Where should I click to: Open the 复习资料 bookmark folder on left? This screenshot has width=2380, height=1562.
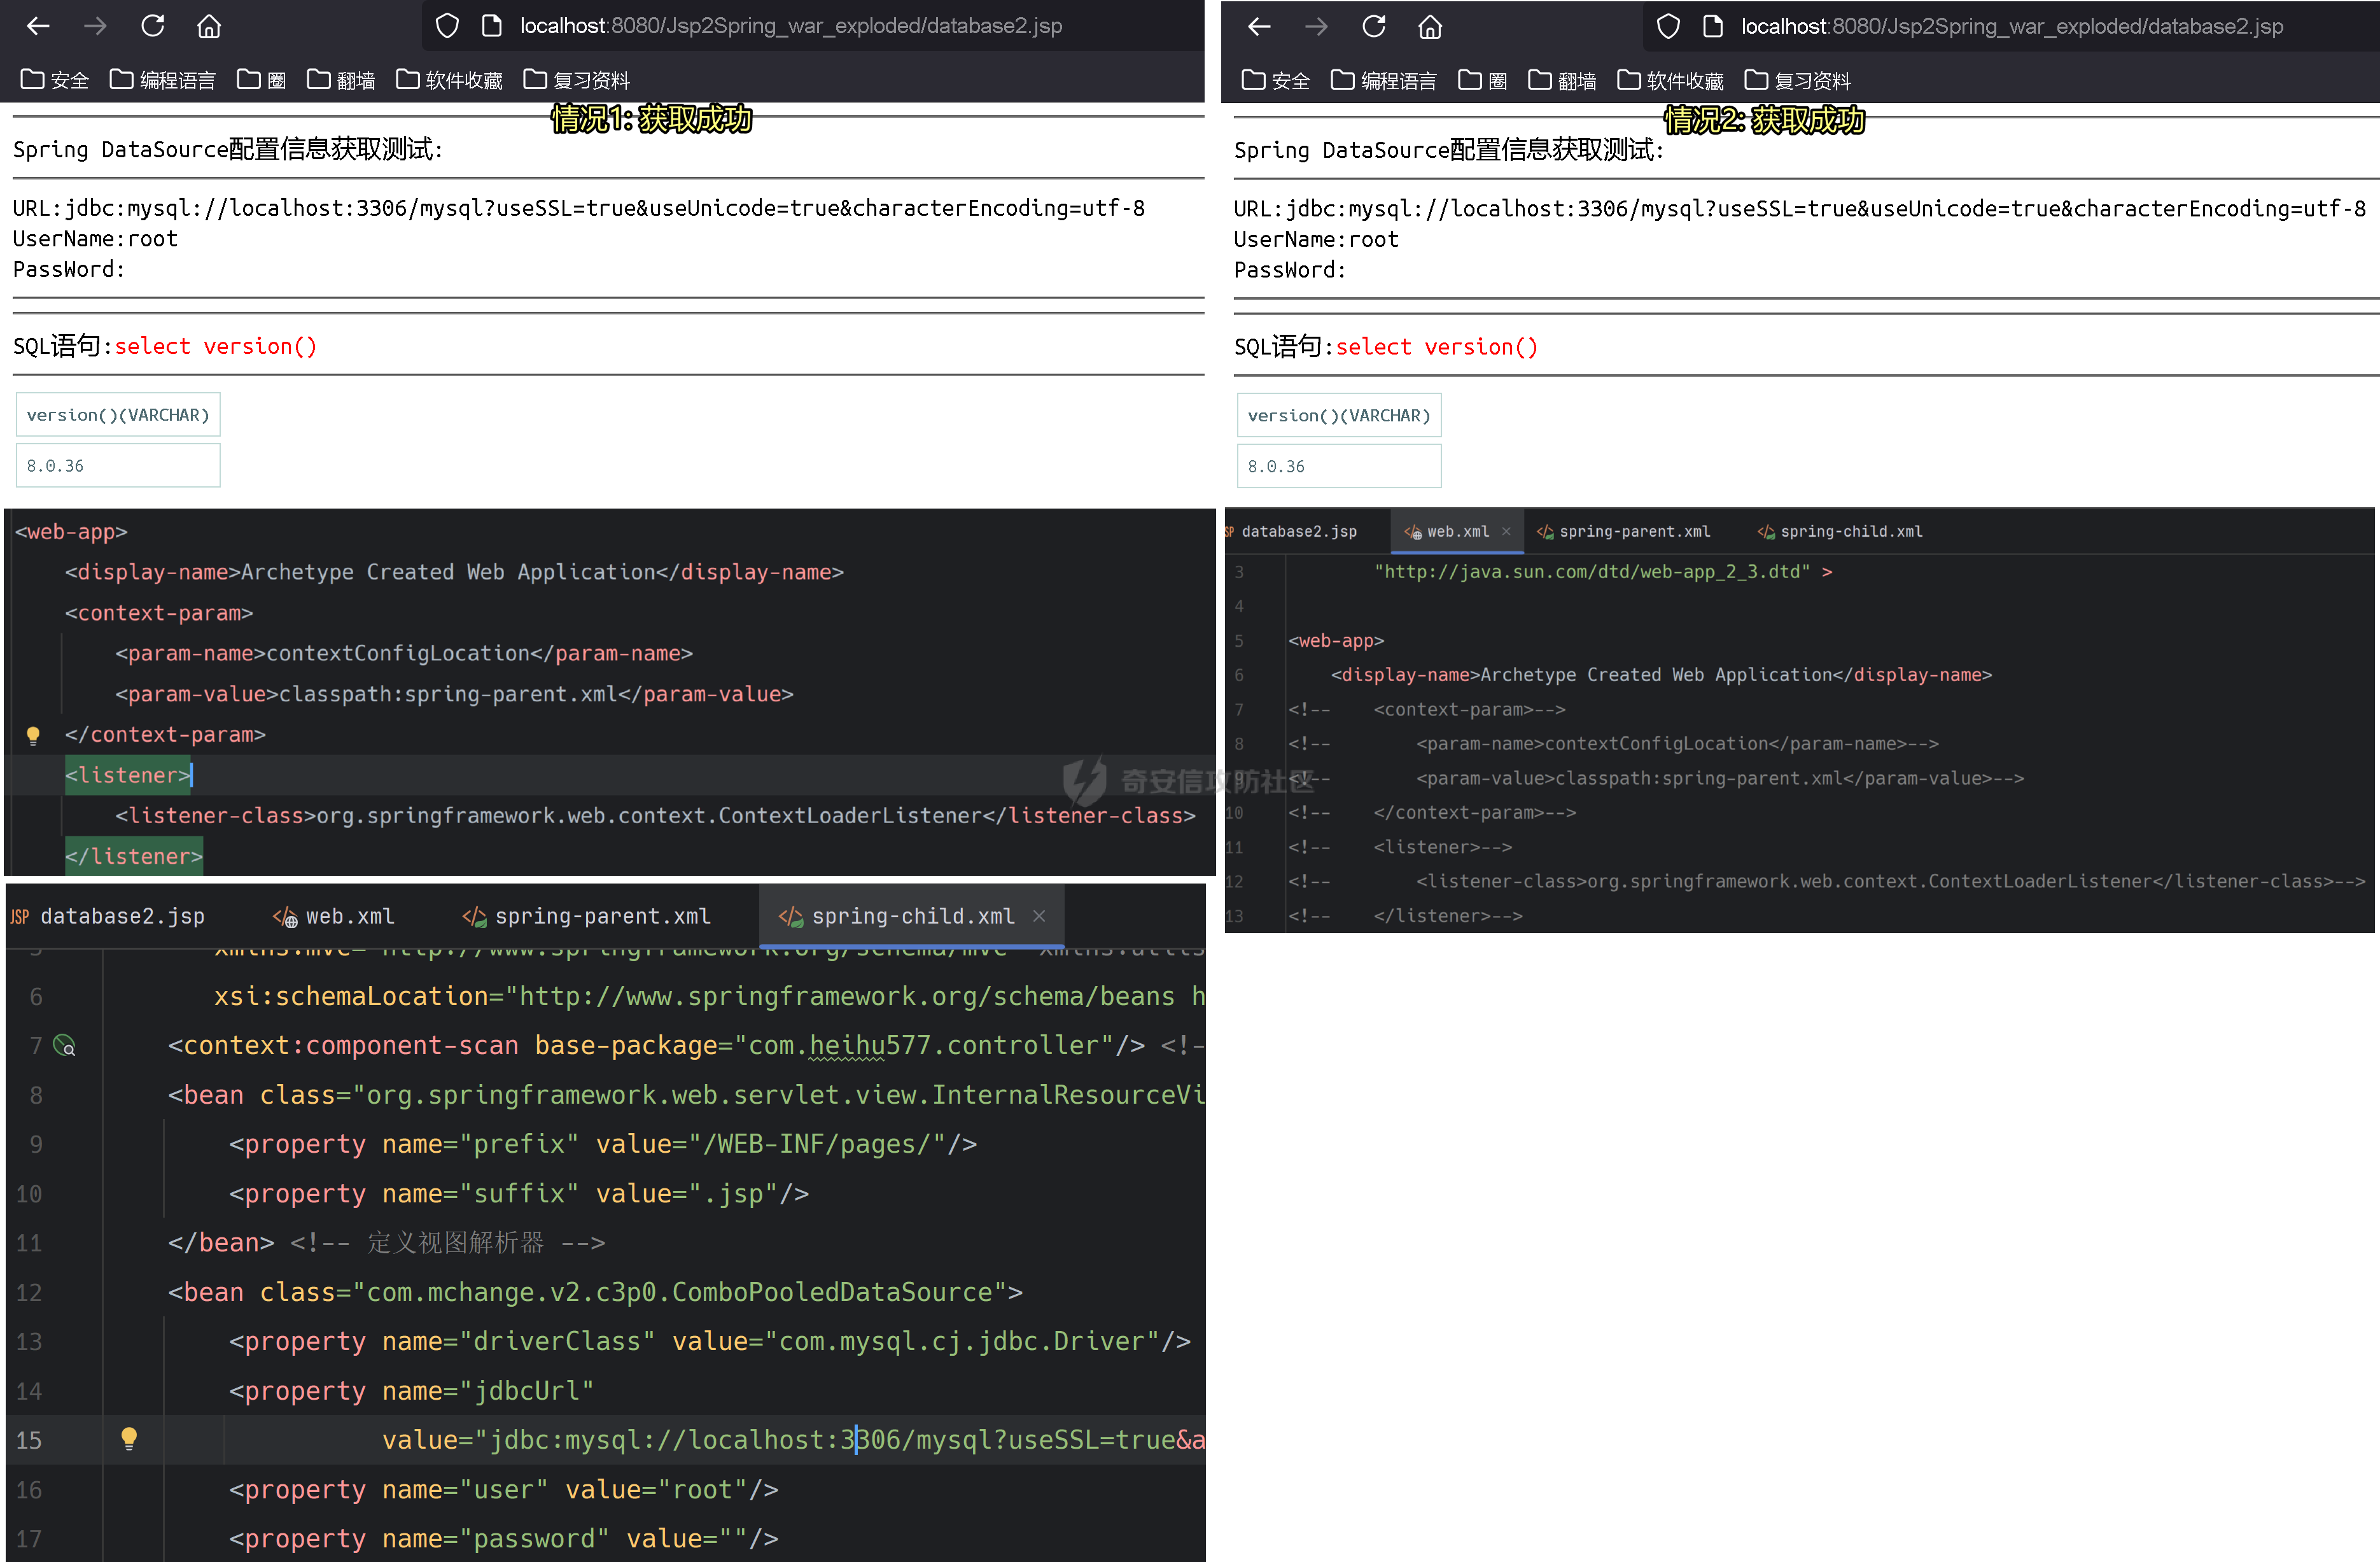pos(577,80)
